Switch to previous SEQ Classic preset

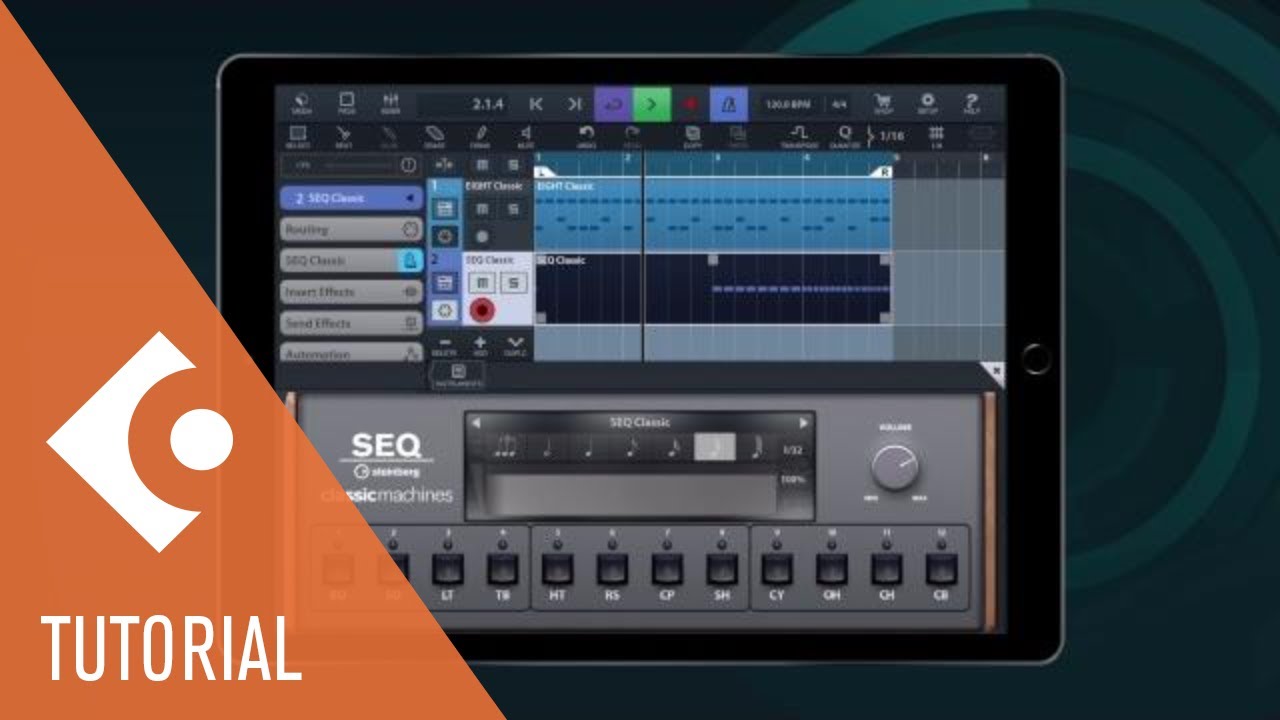click(x=477, y=422)
